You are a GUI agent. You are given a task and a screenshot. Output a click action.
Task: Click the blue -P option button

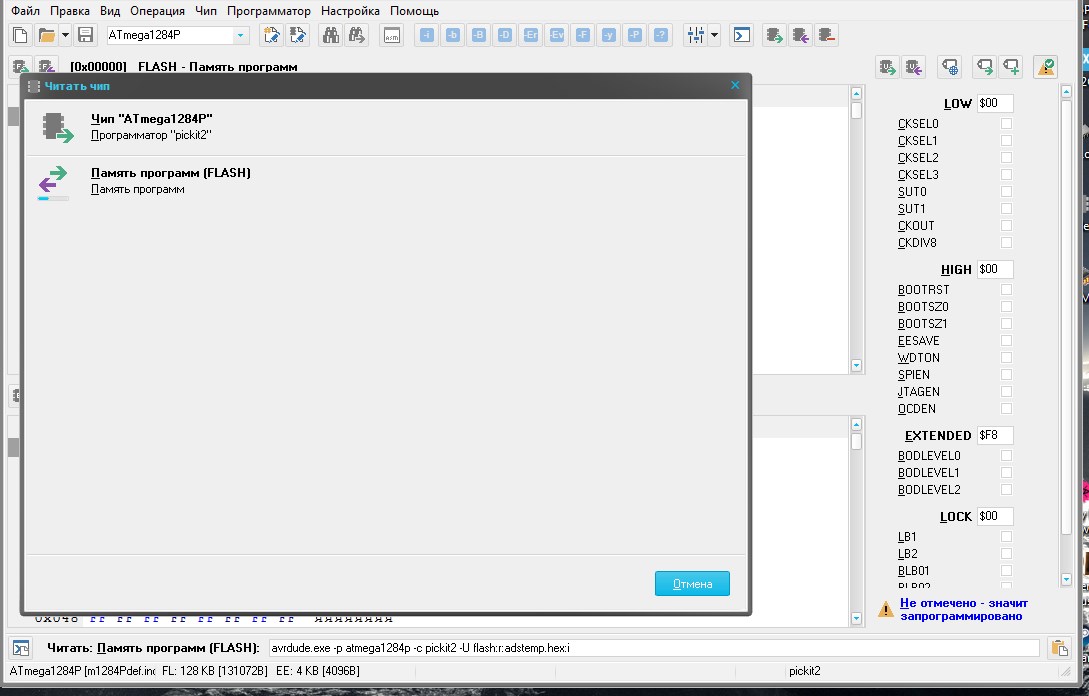[635, 35]
